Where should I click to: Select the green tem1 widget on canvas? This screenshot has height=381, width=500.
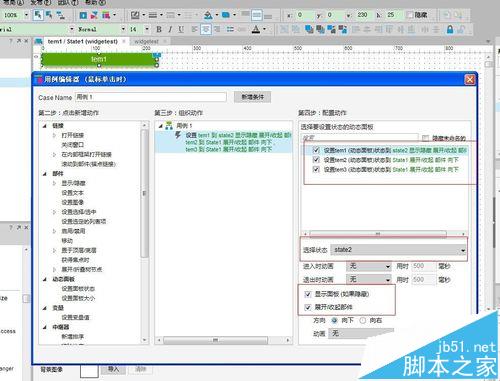pos(99,59)
